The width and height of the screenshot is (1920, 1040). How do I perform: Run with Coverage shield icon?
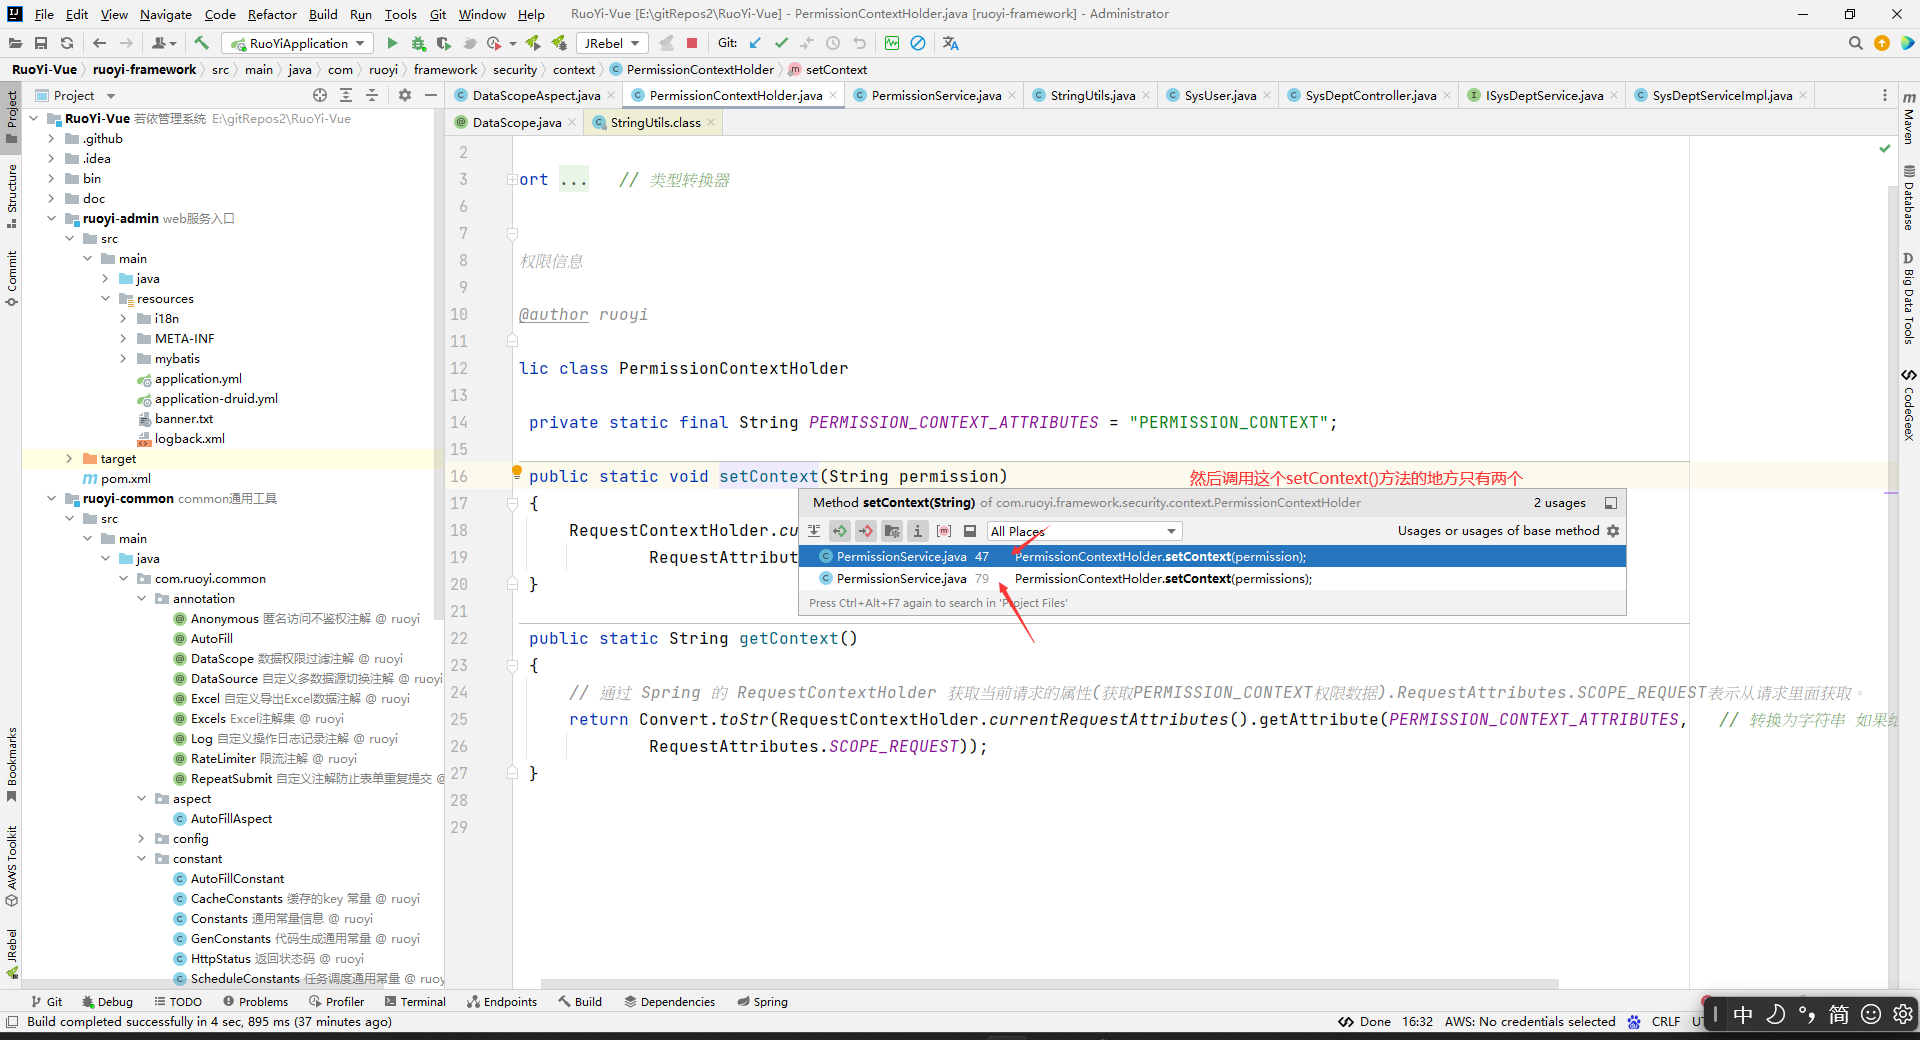[444, 43]
